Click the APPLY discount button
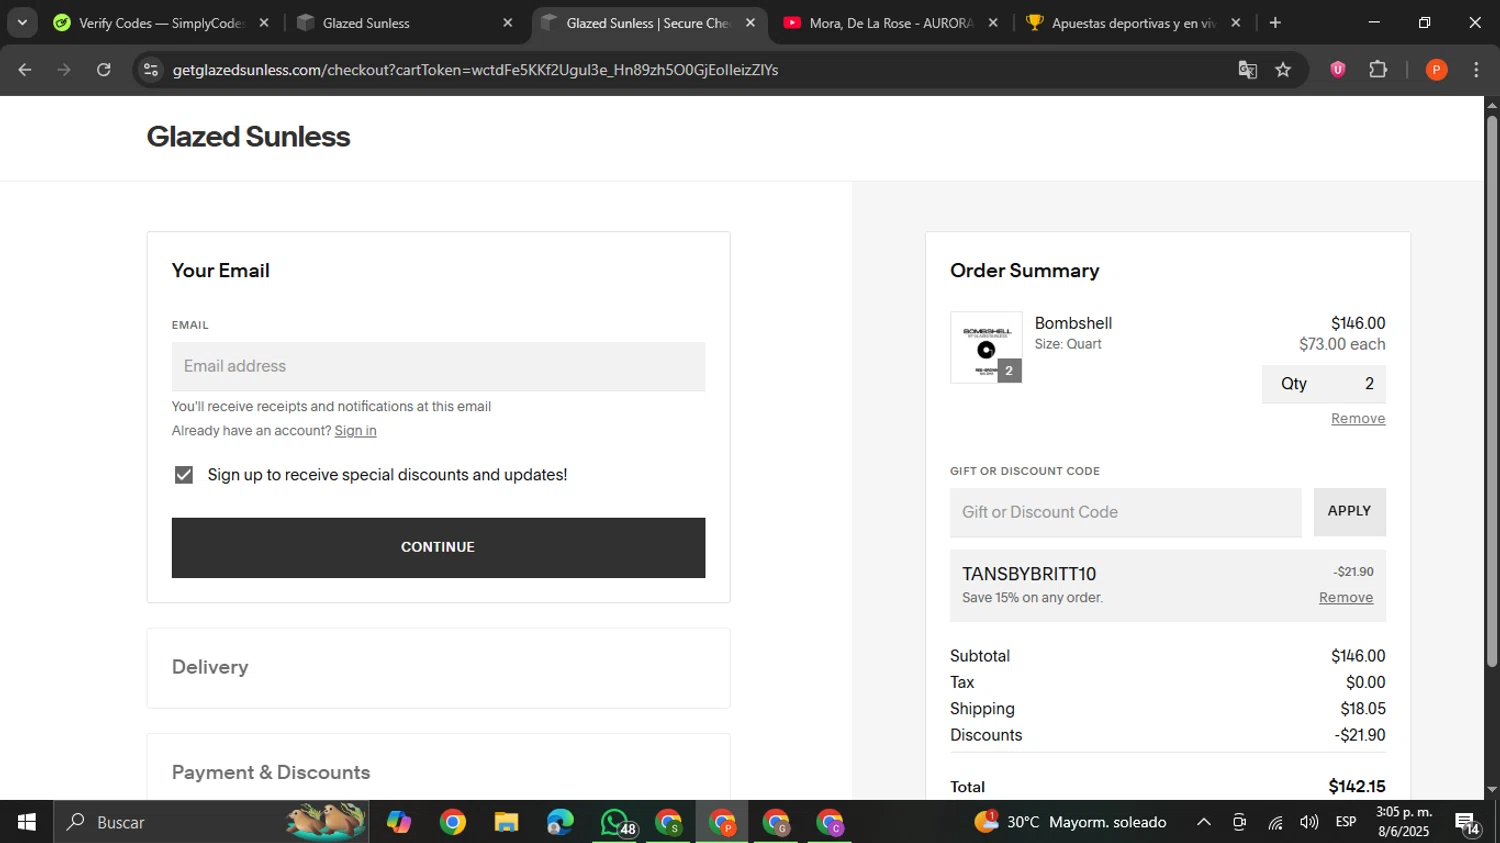Image resolution: width=1500 pixels, height=843 pixels. click(x=1349, y=511)
